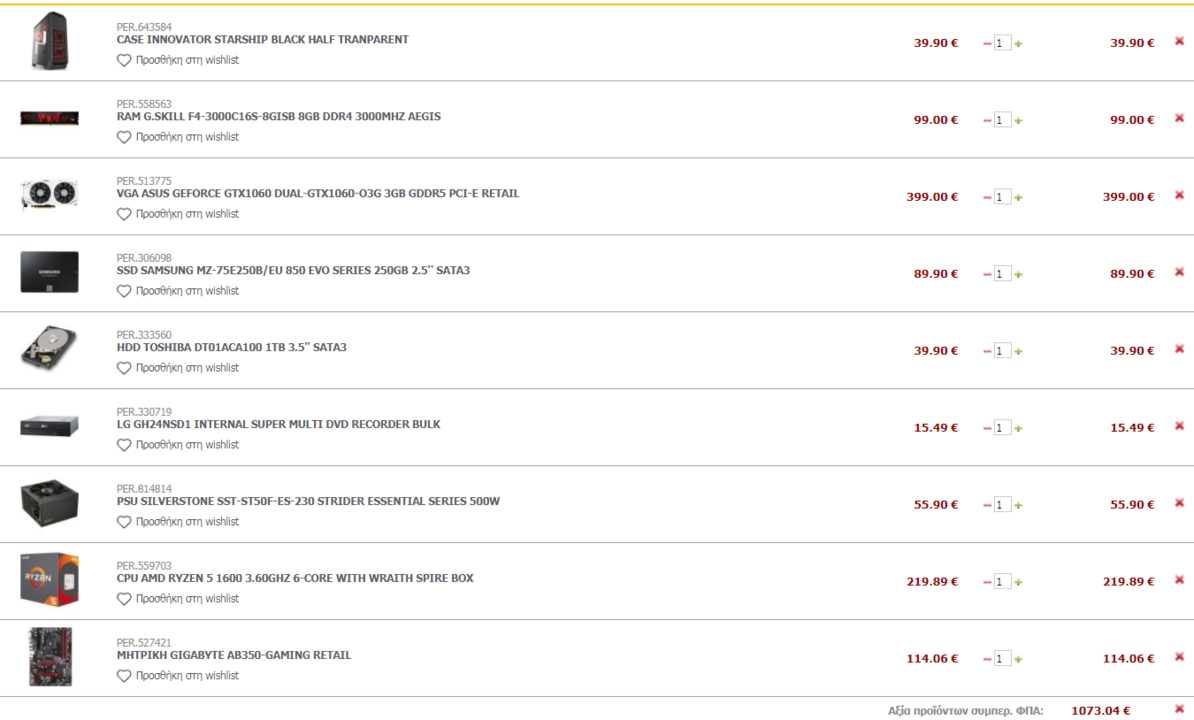Add HDD Toshiba DT01ACA100 to wishlist
1194x720 pixels.
[x=177, y=368]
